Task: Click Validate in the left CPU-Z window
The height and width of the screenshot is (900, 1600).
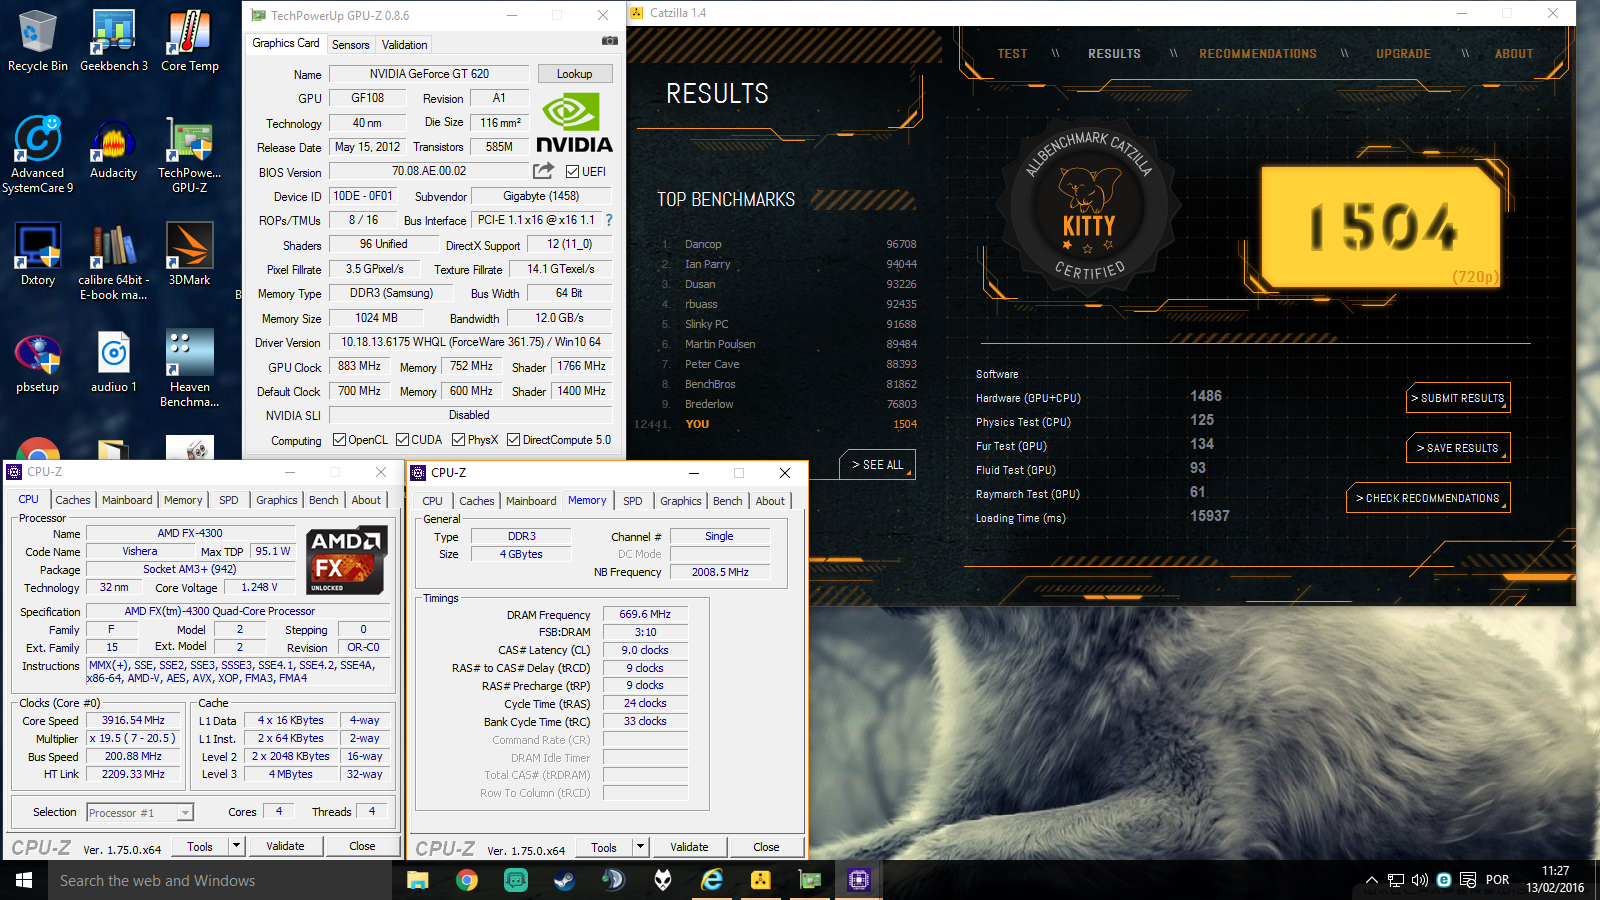Action: [285, 846]
